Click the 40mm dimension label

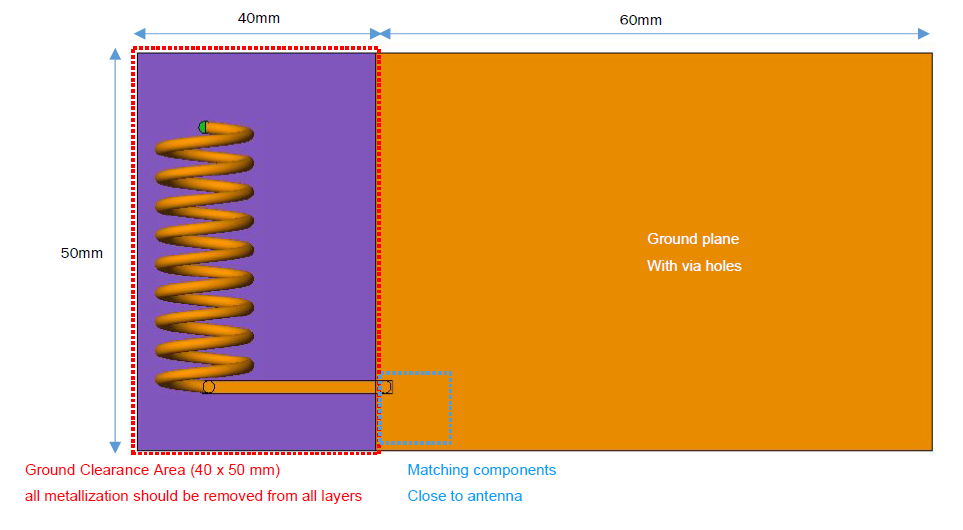point(258,19)
